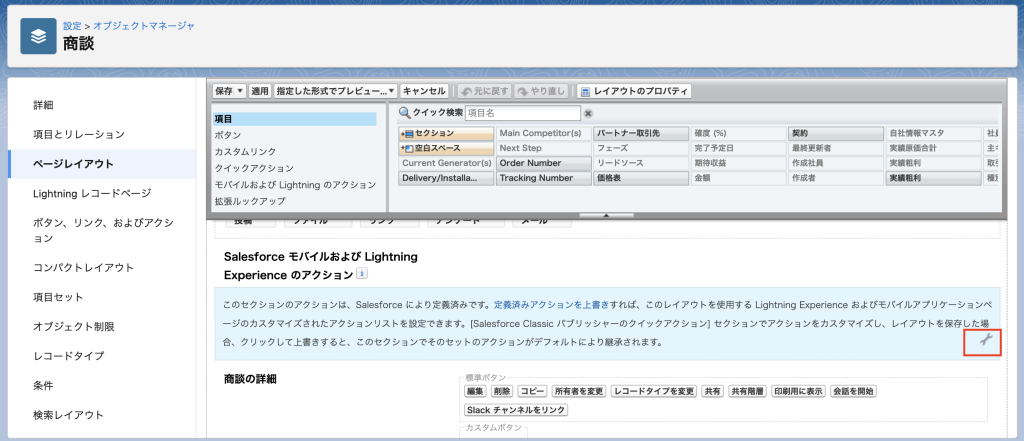Click the 作成社員 palette field
Screen dimensions: 1024x441
835,163
